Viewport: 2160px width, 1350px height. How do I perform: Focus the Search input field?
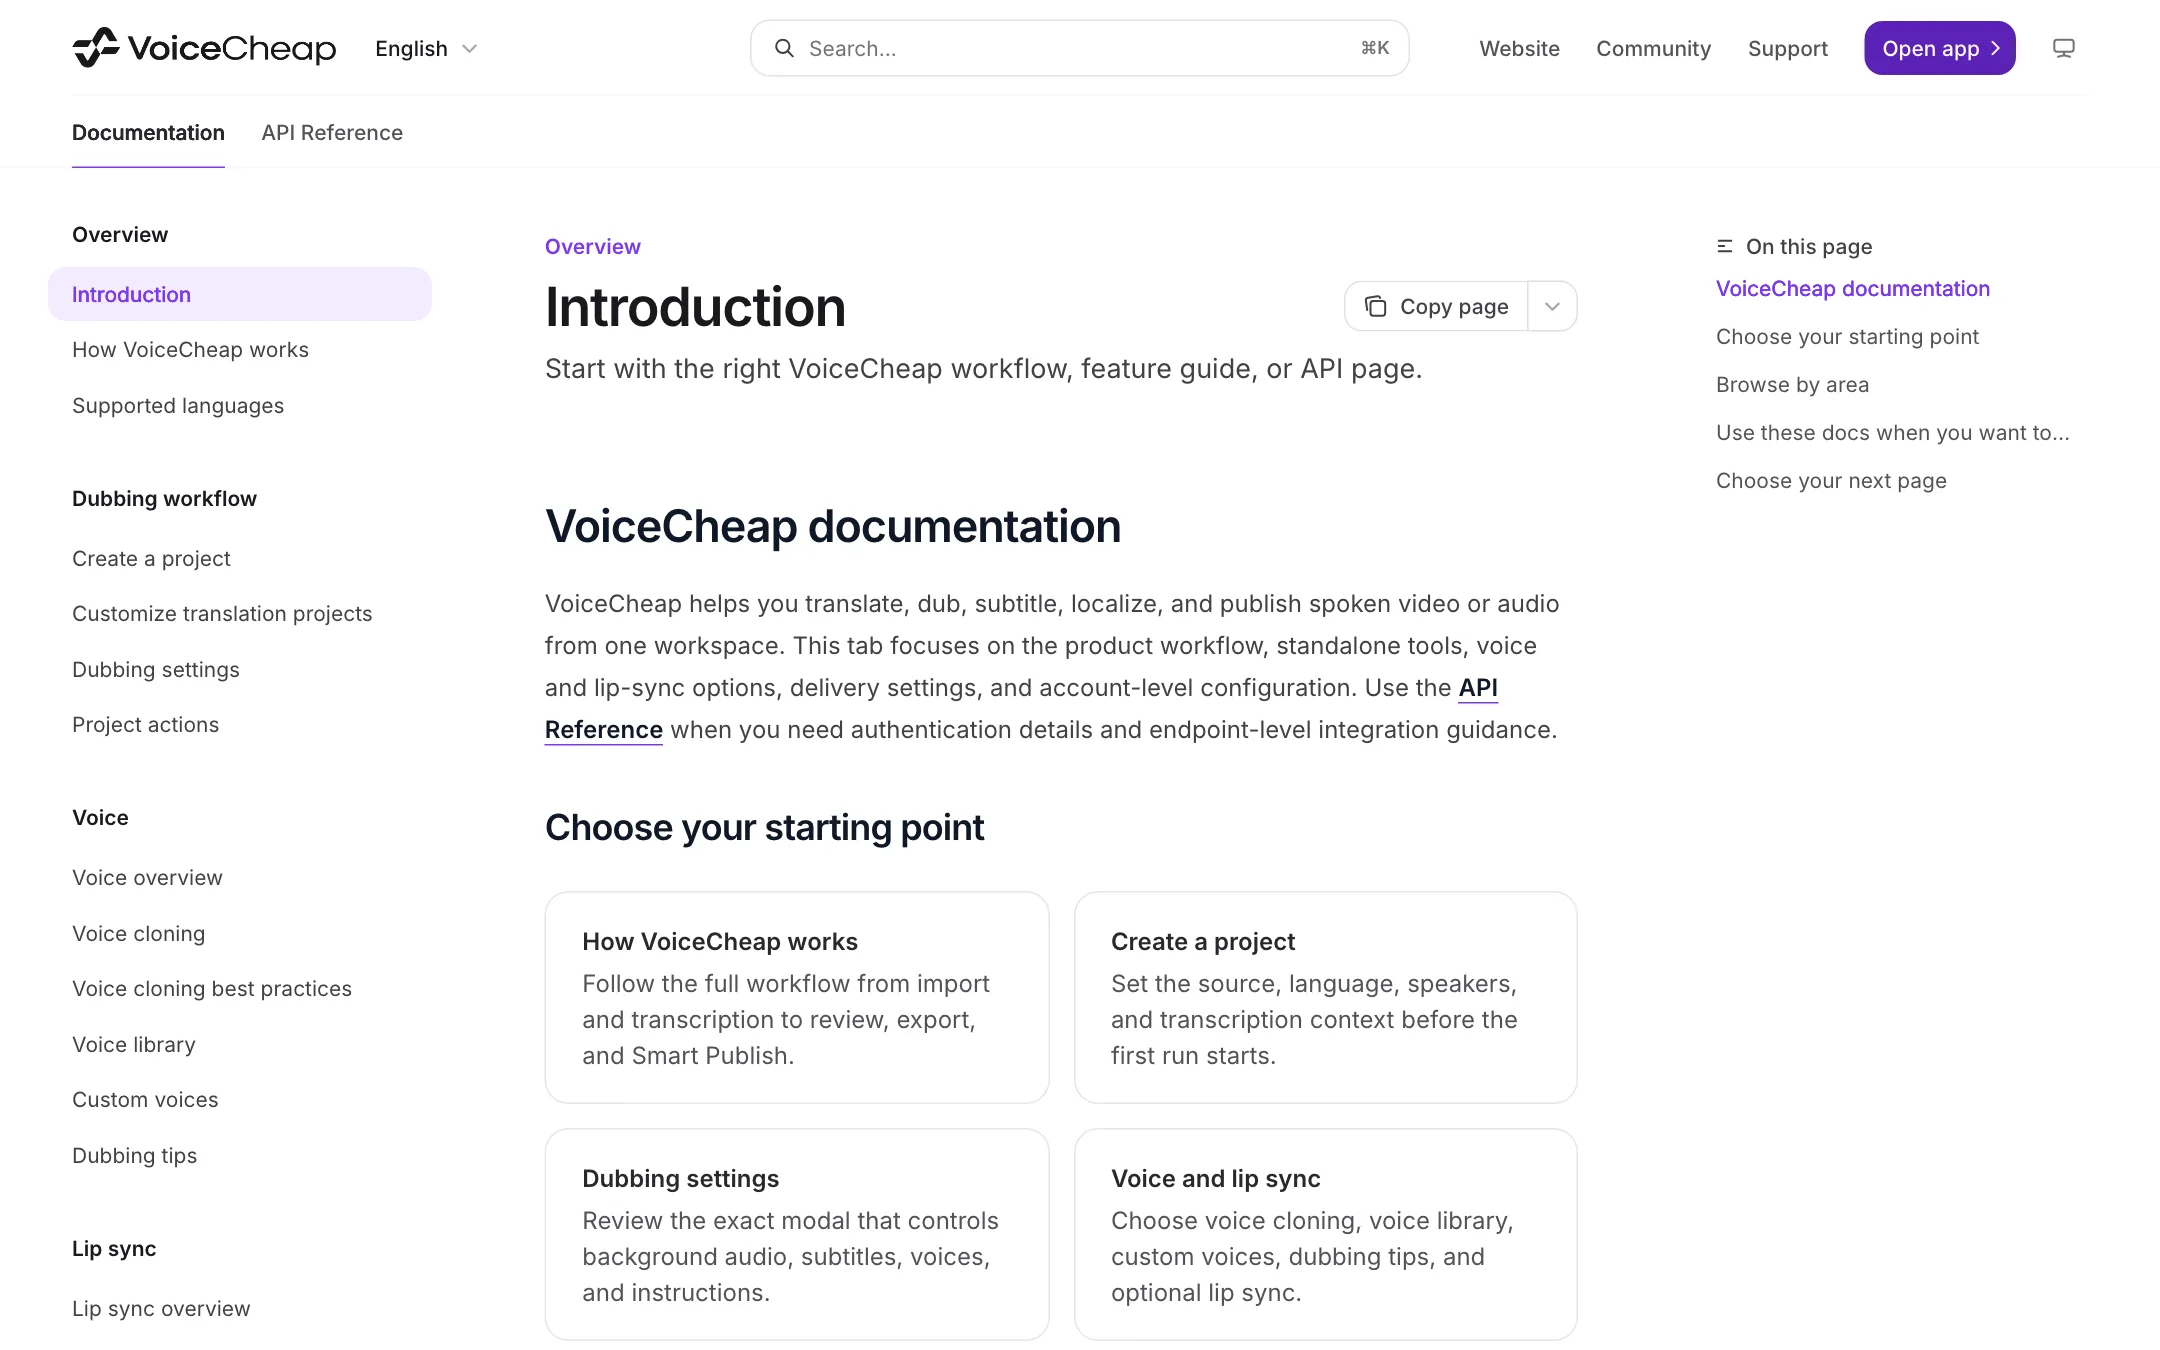(x=1079, y=48)
